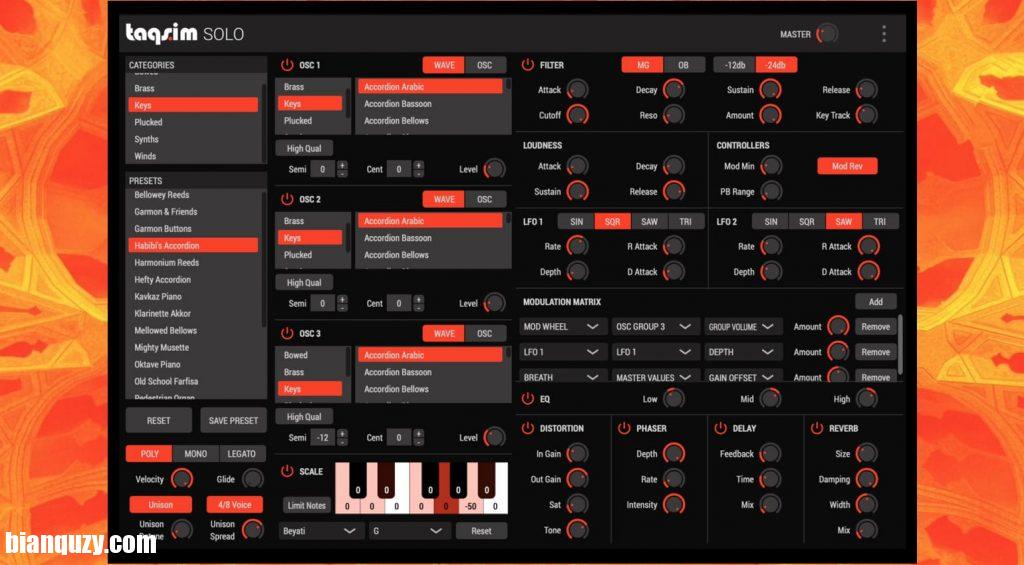This screenshot has height=565, width=1024.
Task: Open the OSC GROUP 3 dropdown
Action: click(x=654, y=327)
